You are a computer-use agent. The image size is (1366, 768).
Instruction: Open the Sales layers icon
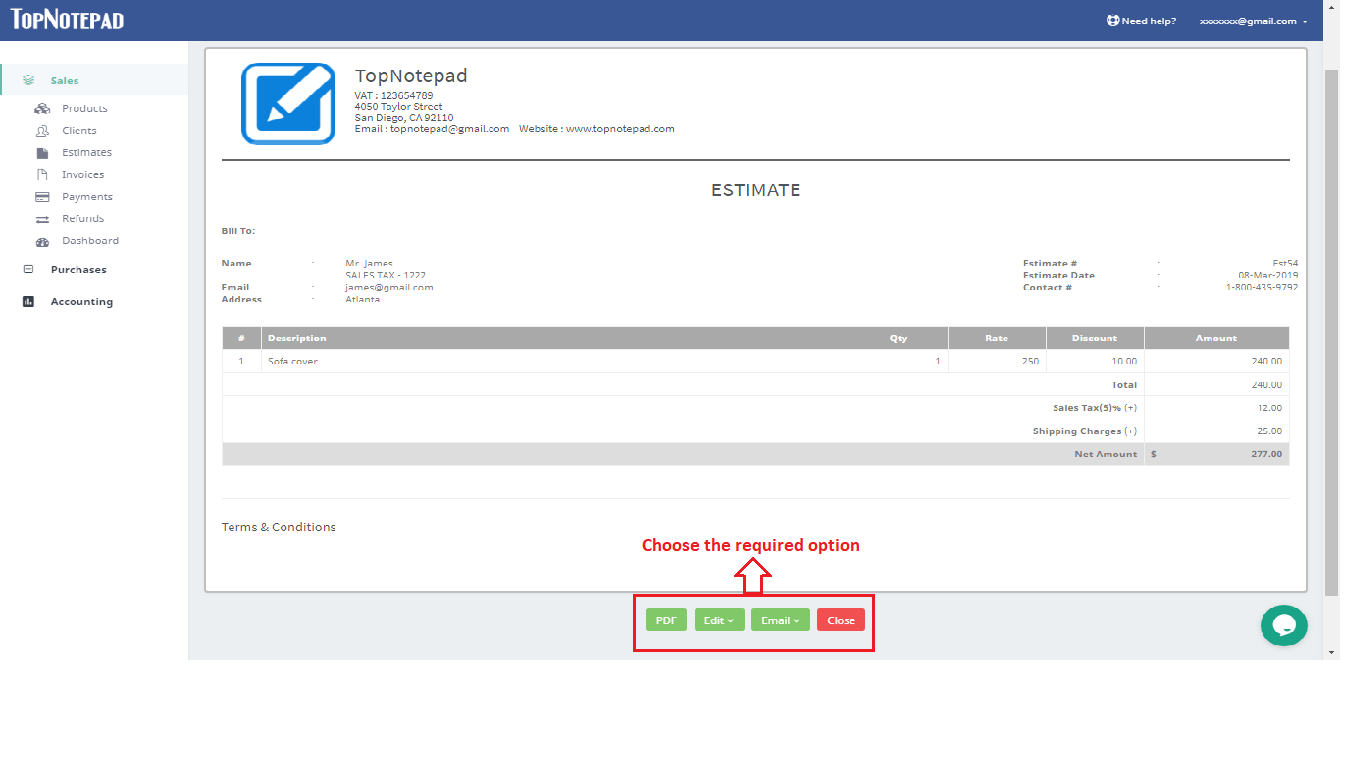pos(29,80)
